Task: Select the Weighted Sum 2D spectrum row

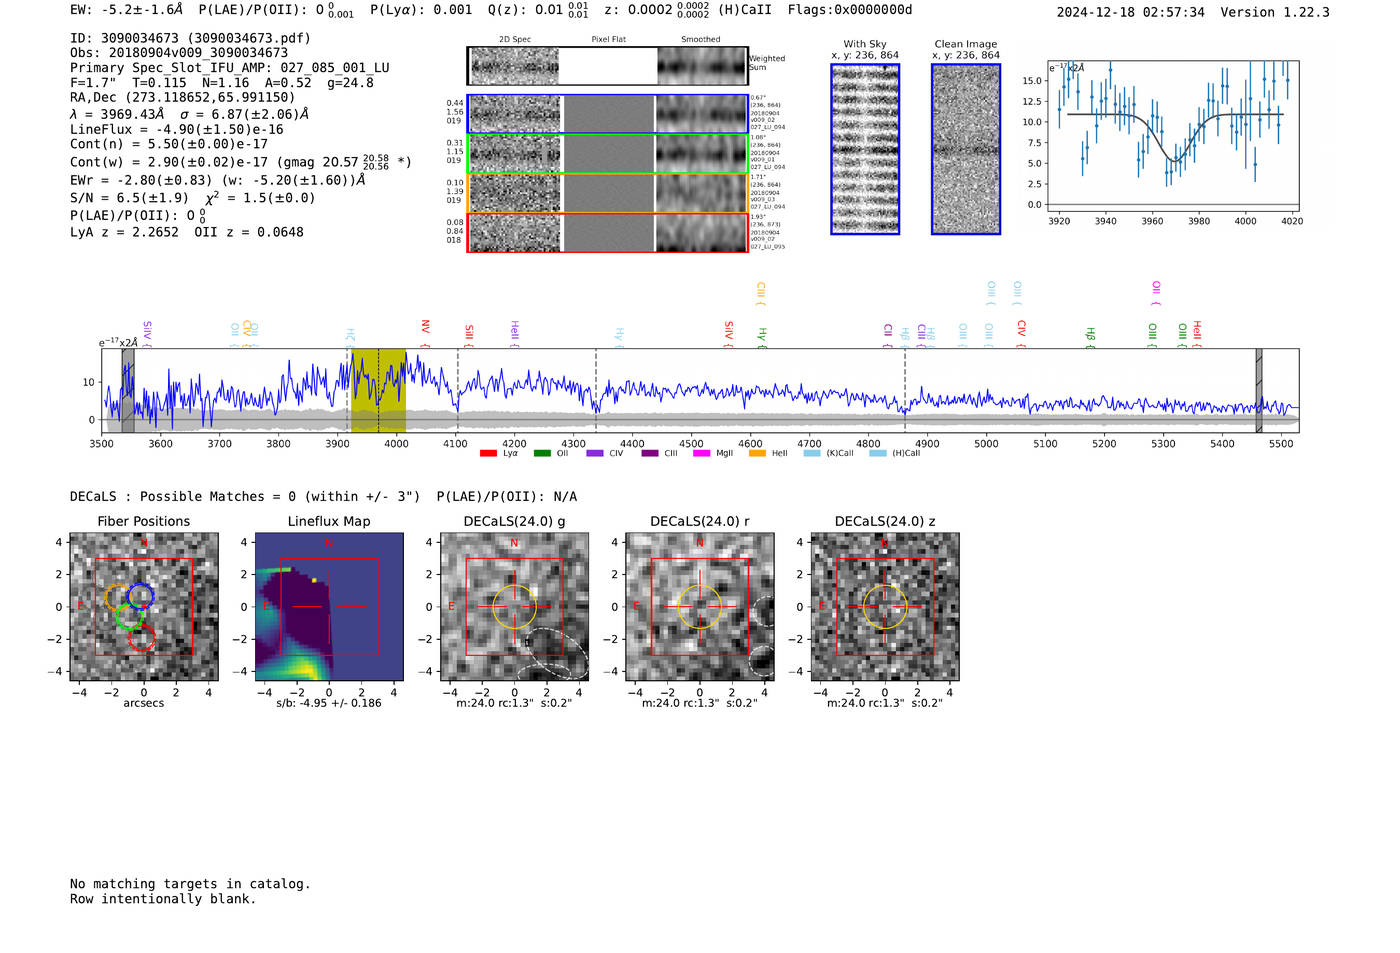Action: 608,66
